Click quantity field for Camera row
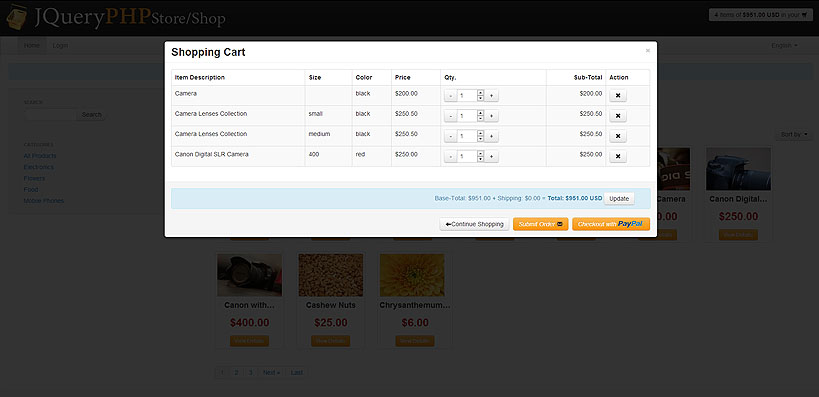The image size is (819, 397). (467, 96)
